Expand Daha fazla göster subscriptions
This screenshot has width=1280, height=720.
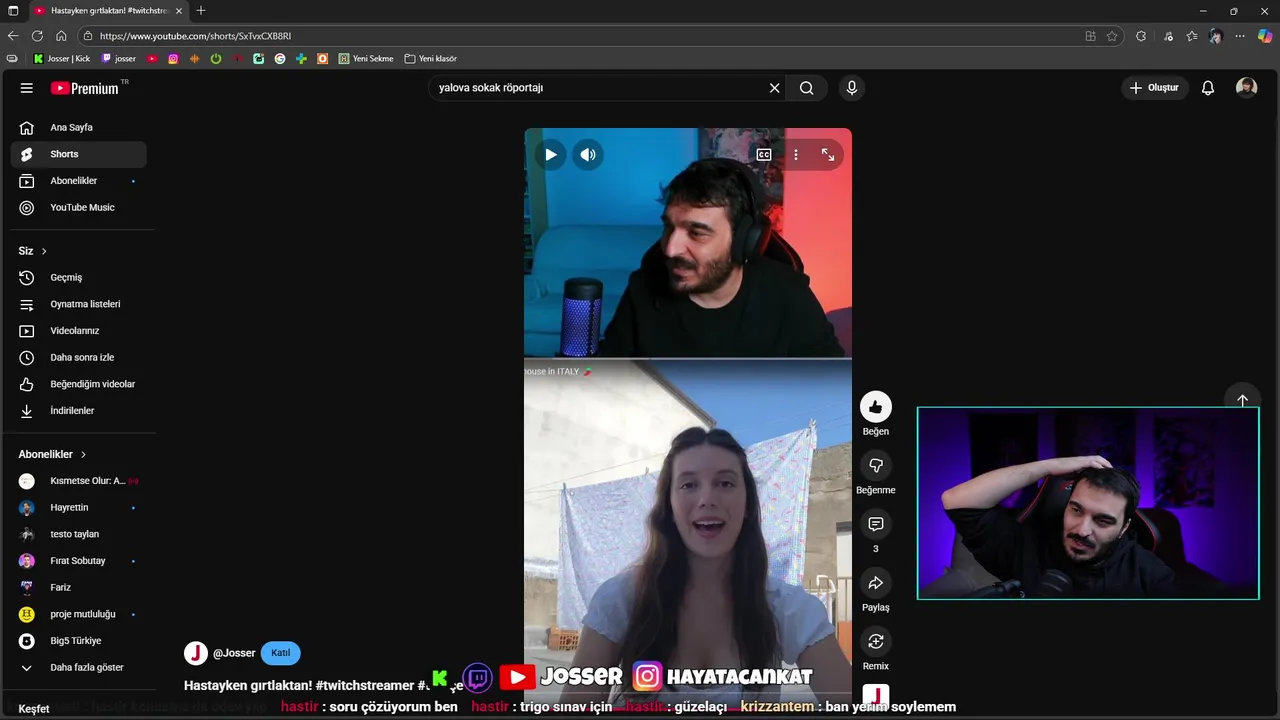click(78, 668)
